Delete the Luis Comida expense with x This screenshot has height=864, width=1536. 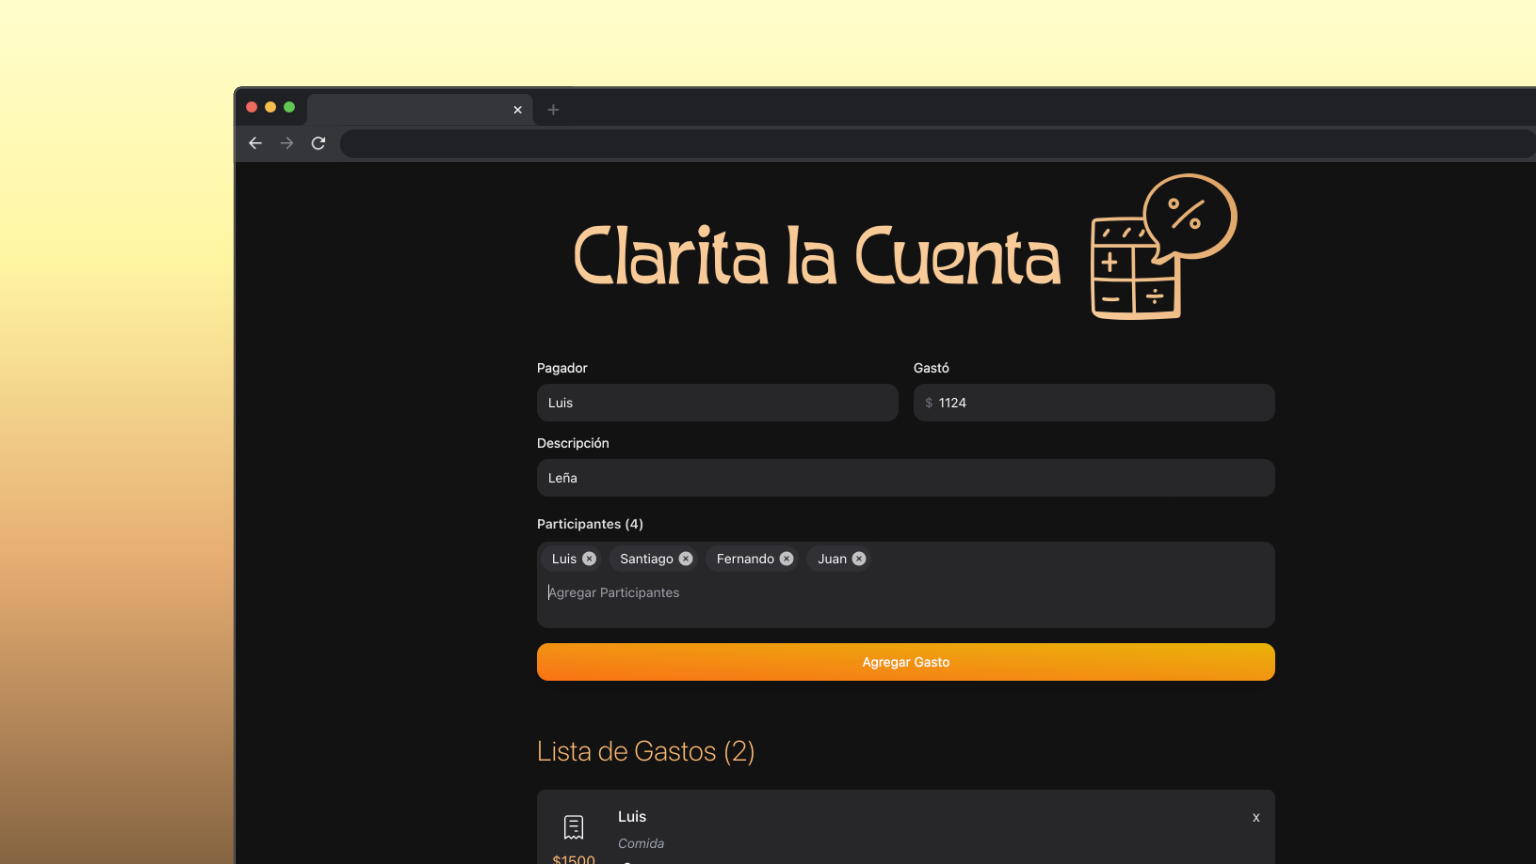pos(1256,818)
